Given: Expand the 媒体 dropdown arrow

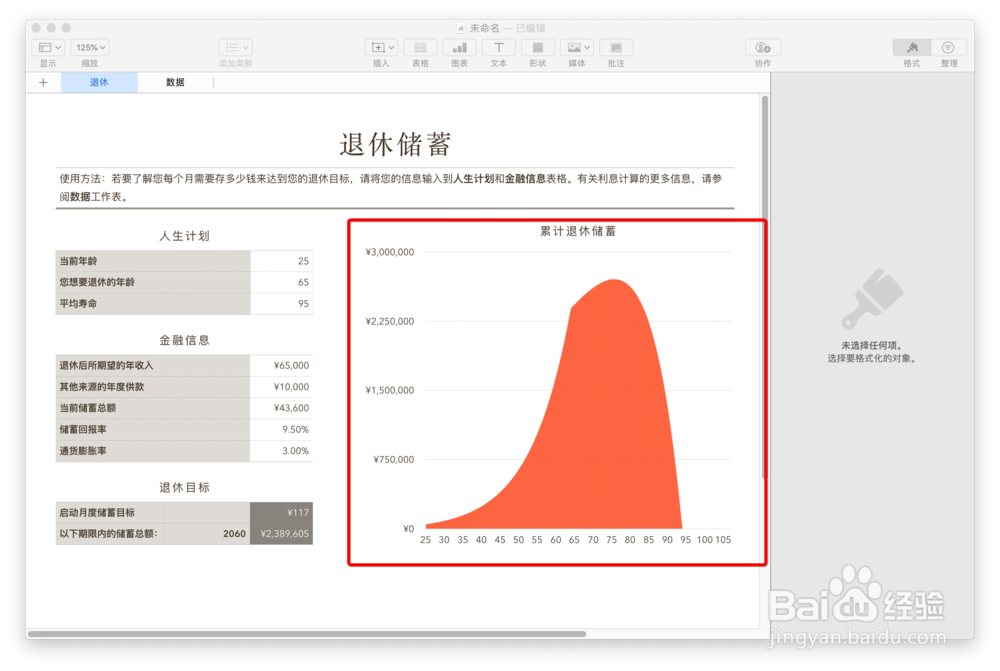Looking at the screenshot, I should pos(586,47).
